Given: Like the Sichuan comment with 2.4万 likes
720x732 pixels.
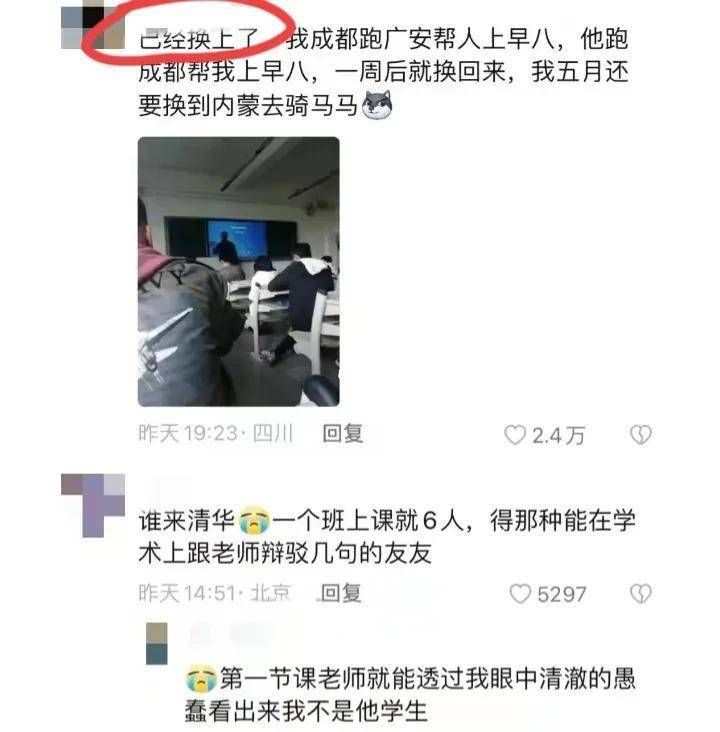Looking at the screenshot, I should pos(515,435).
